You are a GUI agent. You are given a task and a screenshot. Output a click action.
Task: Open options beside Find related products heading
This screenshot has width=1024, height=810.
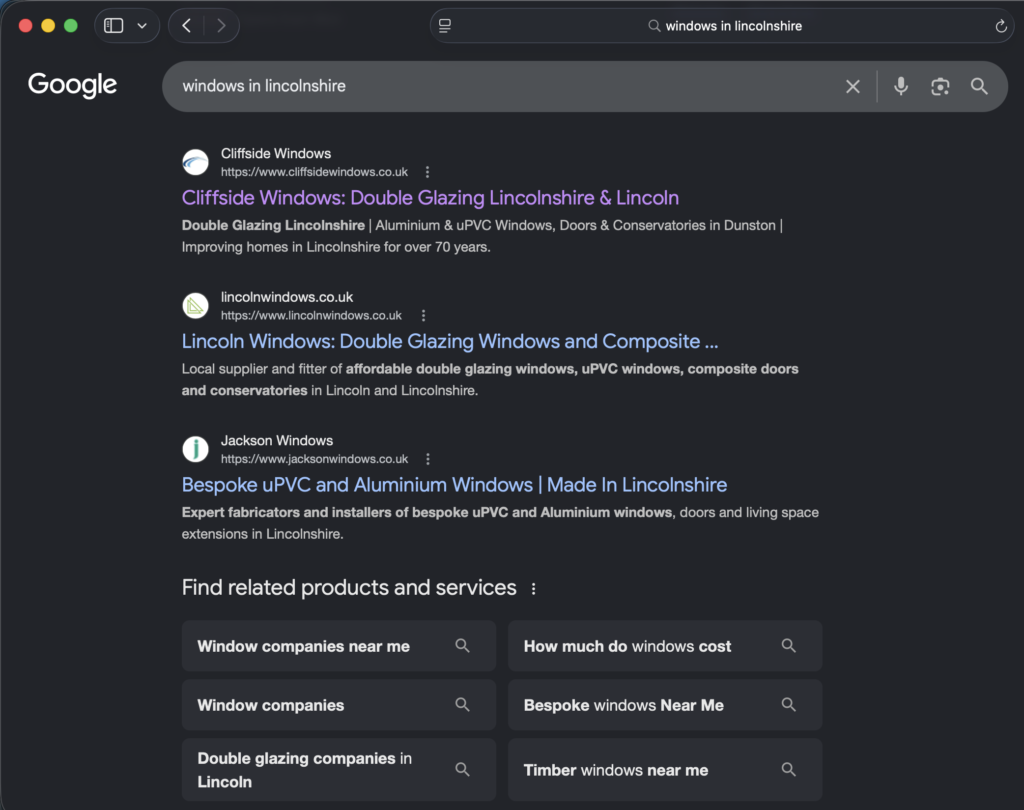coord(534,589)
